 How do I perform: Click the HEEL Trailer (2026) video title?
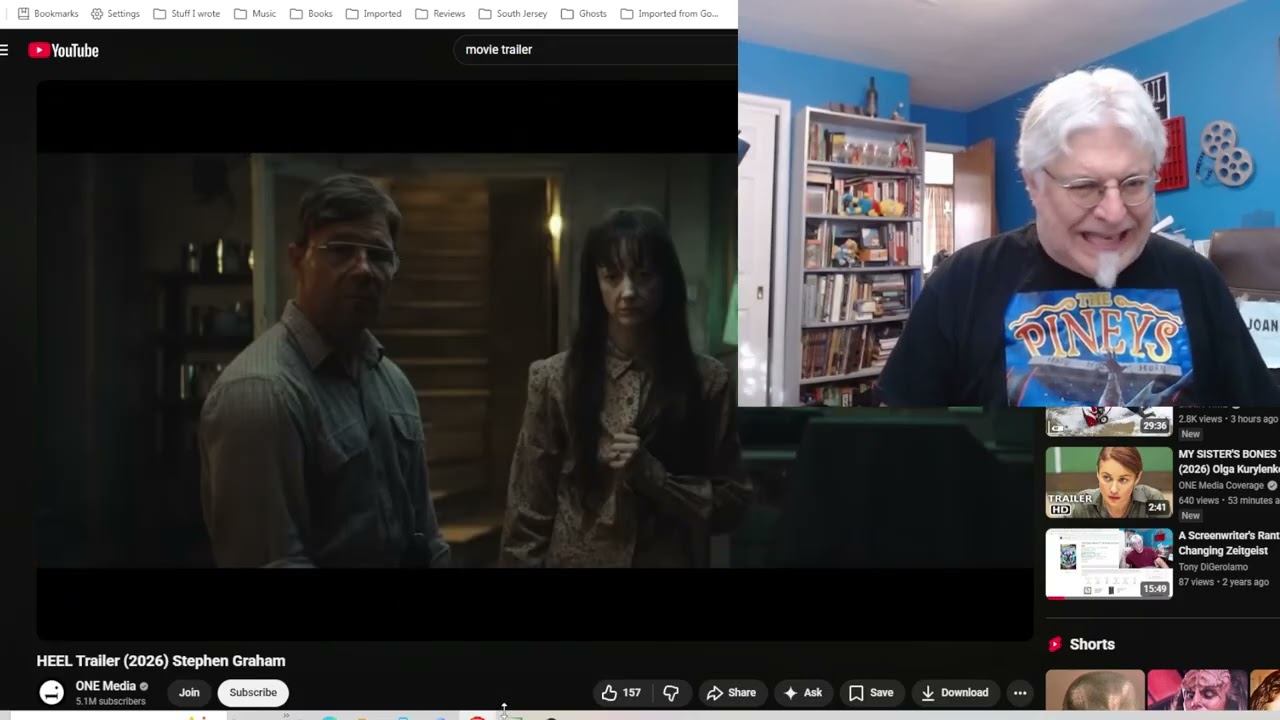pyautogui.click(x=161, y=660)
